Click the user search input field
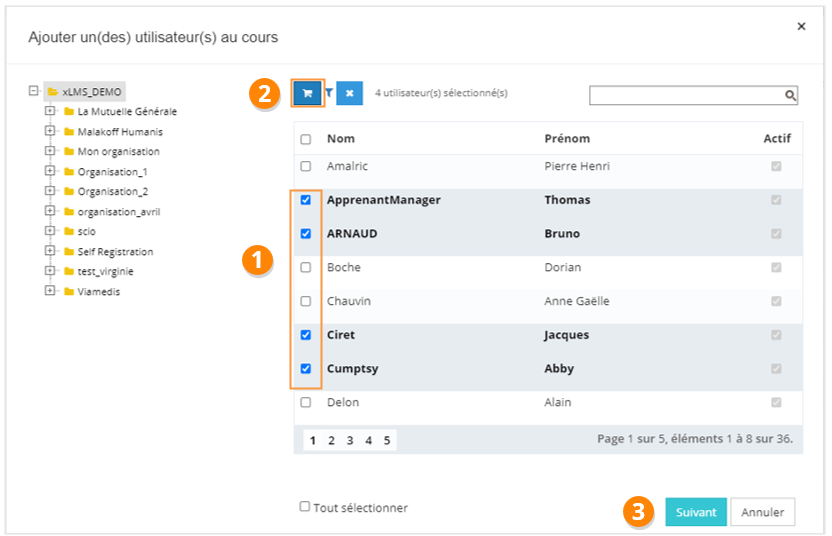 [x=685, y=95]
